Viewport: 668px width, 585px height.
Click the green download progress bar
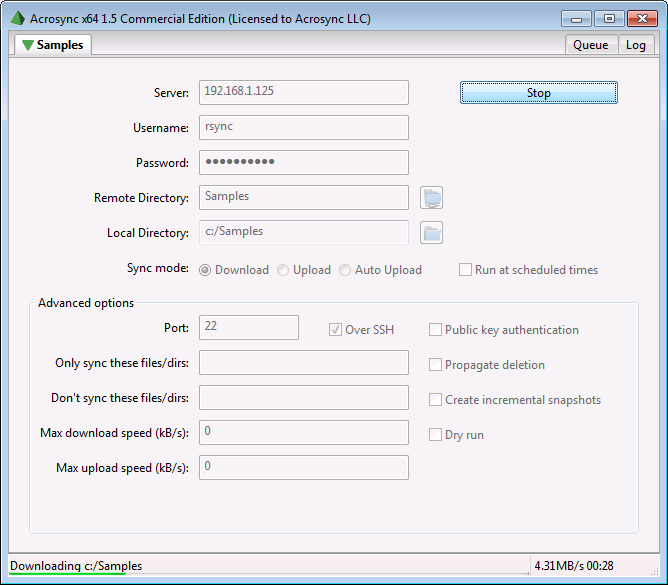[x=68, y=573]
